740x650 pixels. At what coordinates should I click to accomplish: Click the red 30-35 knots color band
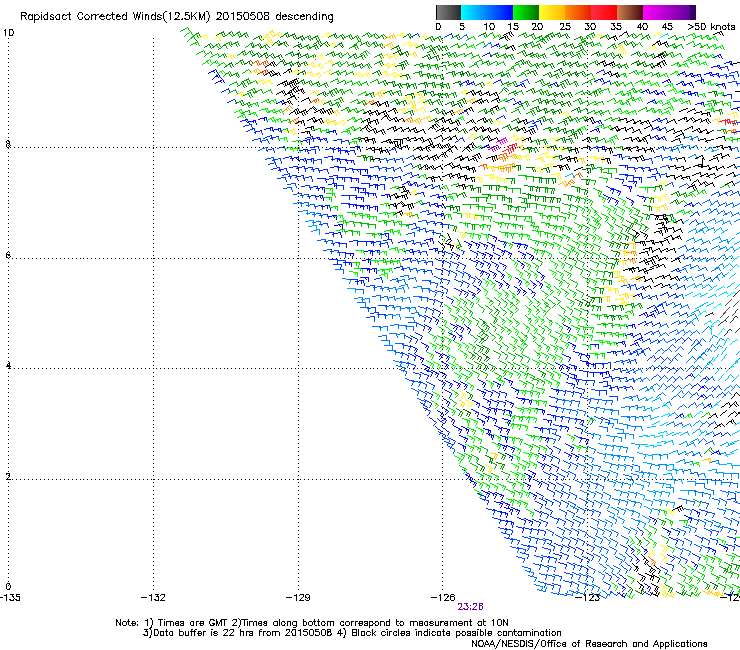604,12
